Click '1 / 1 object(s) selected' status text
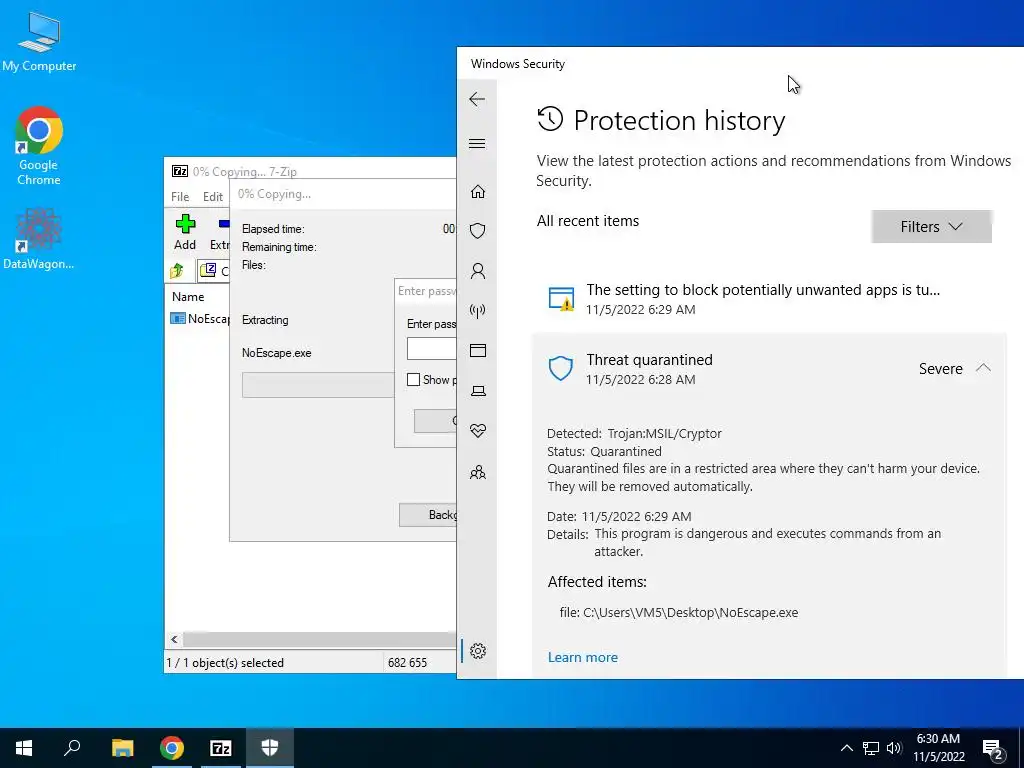Viewport: 1024px width, 768px height. 225,663
